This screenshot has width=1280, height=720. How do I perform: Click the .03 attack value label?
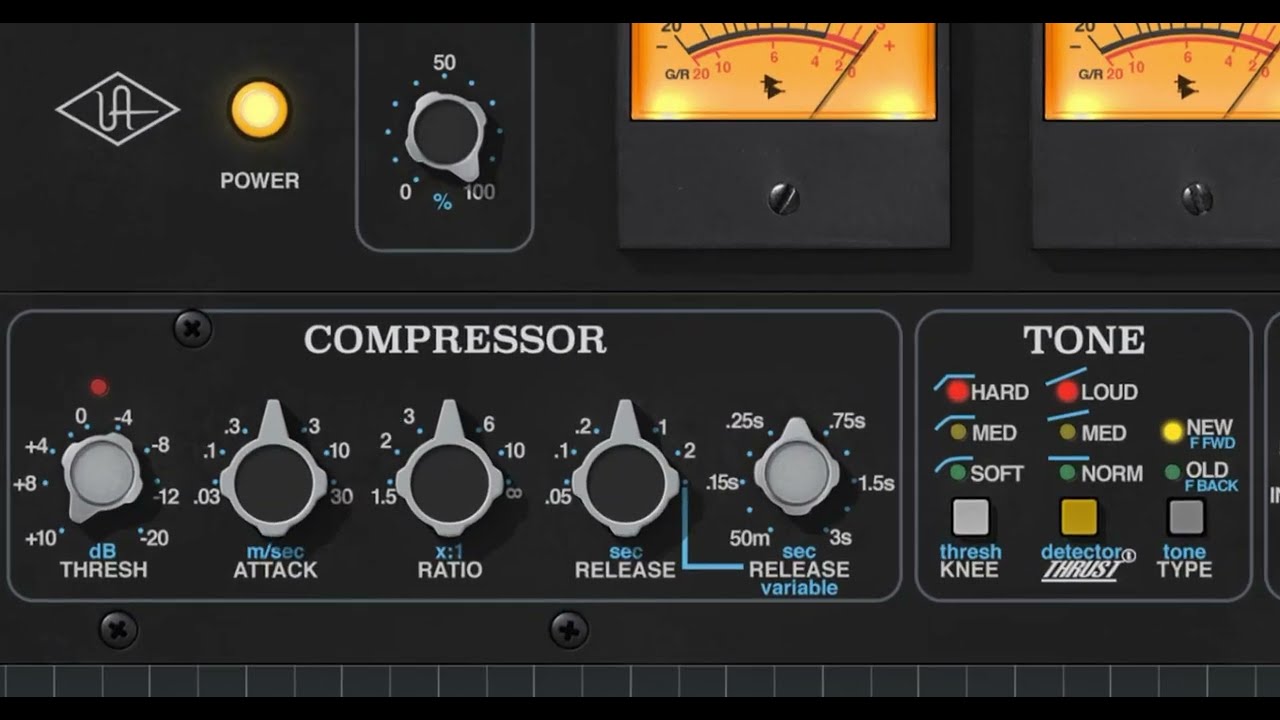[x=207, y=497]
